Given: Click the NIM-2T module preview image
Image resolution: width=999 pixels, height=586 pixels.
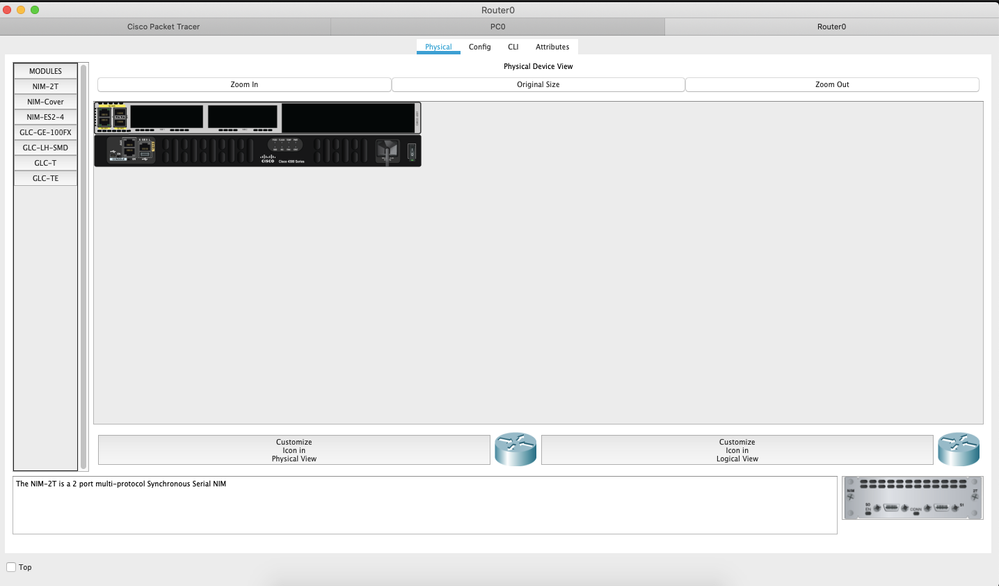Looking at the screenshot, I should 912,498.
